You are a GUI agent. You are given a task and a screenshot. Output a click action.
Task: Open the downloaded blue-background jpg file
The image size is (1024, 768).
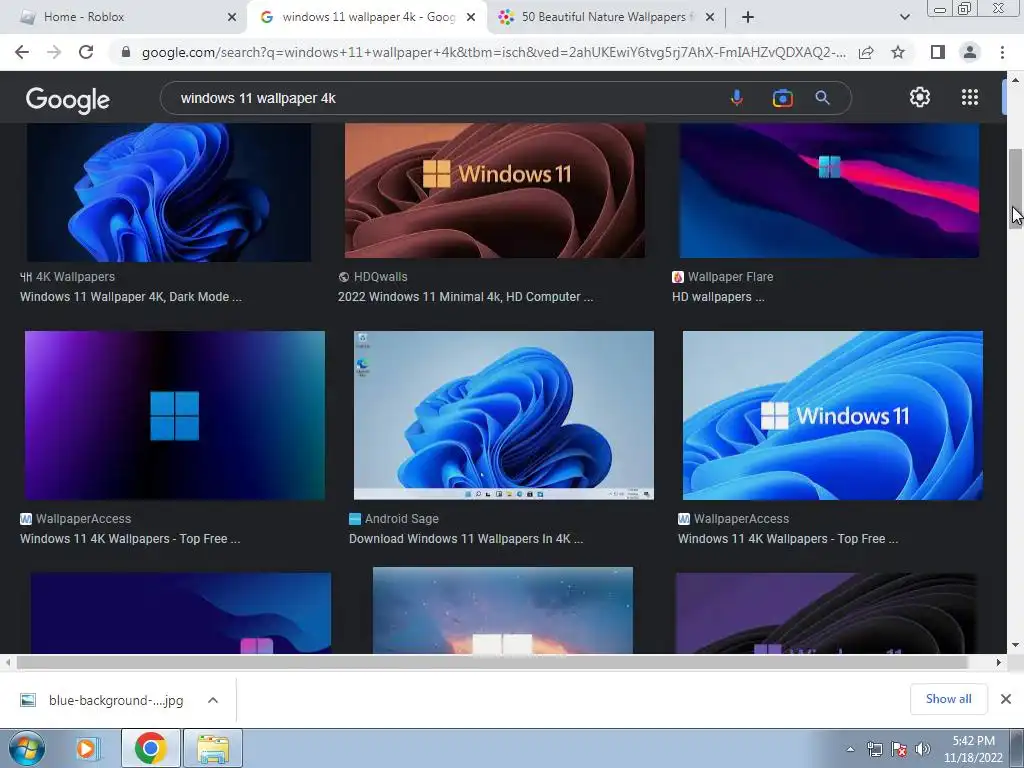[116, 700]
